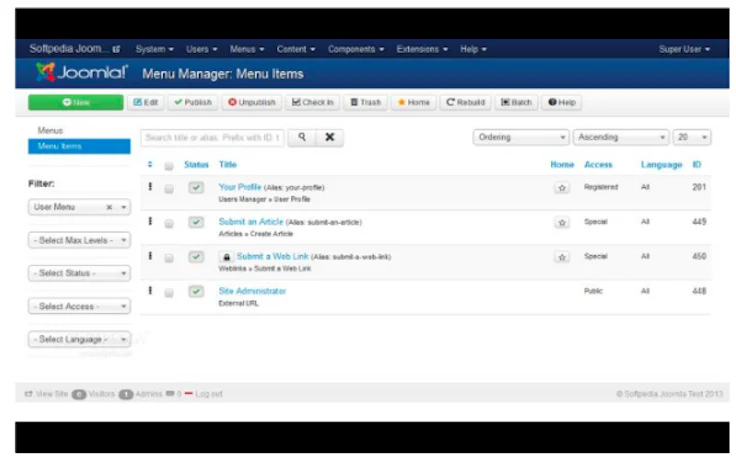Screen dimensions: 736x462
Task: Click the View Site icon in footer
Action: pos(29,393)
